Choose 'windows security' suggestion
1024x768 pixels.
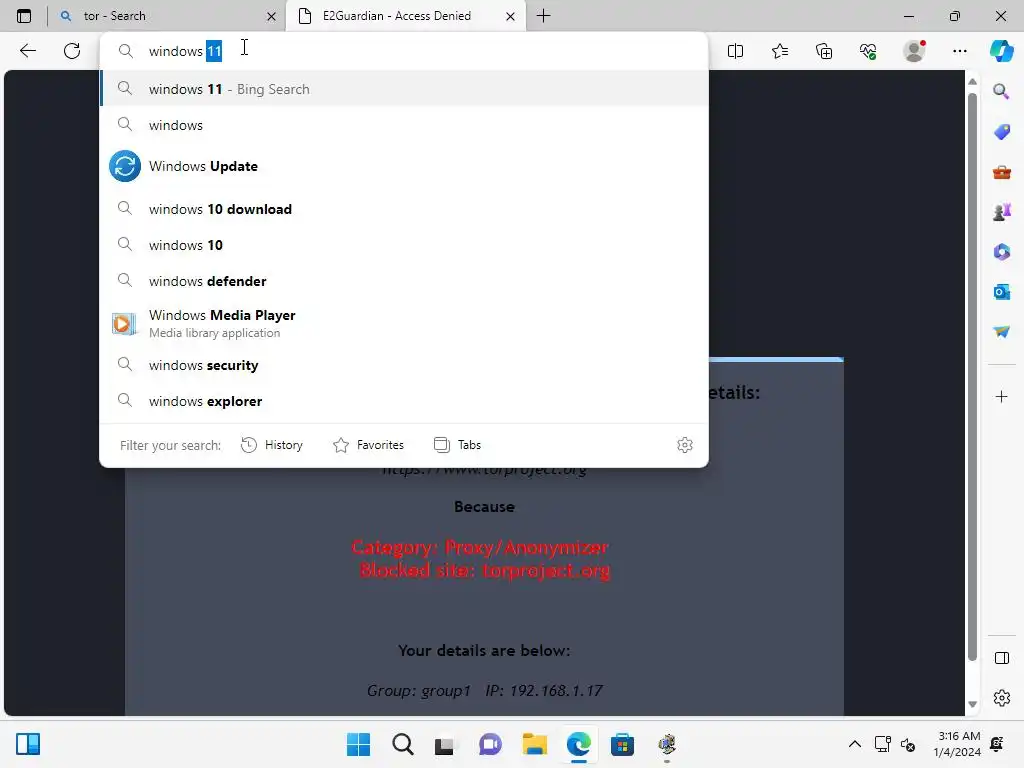coord(404,365)
